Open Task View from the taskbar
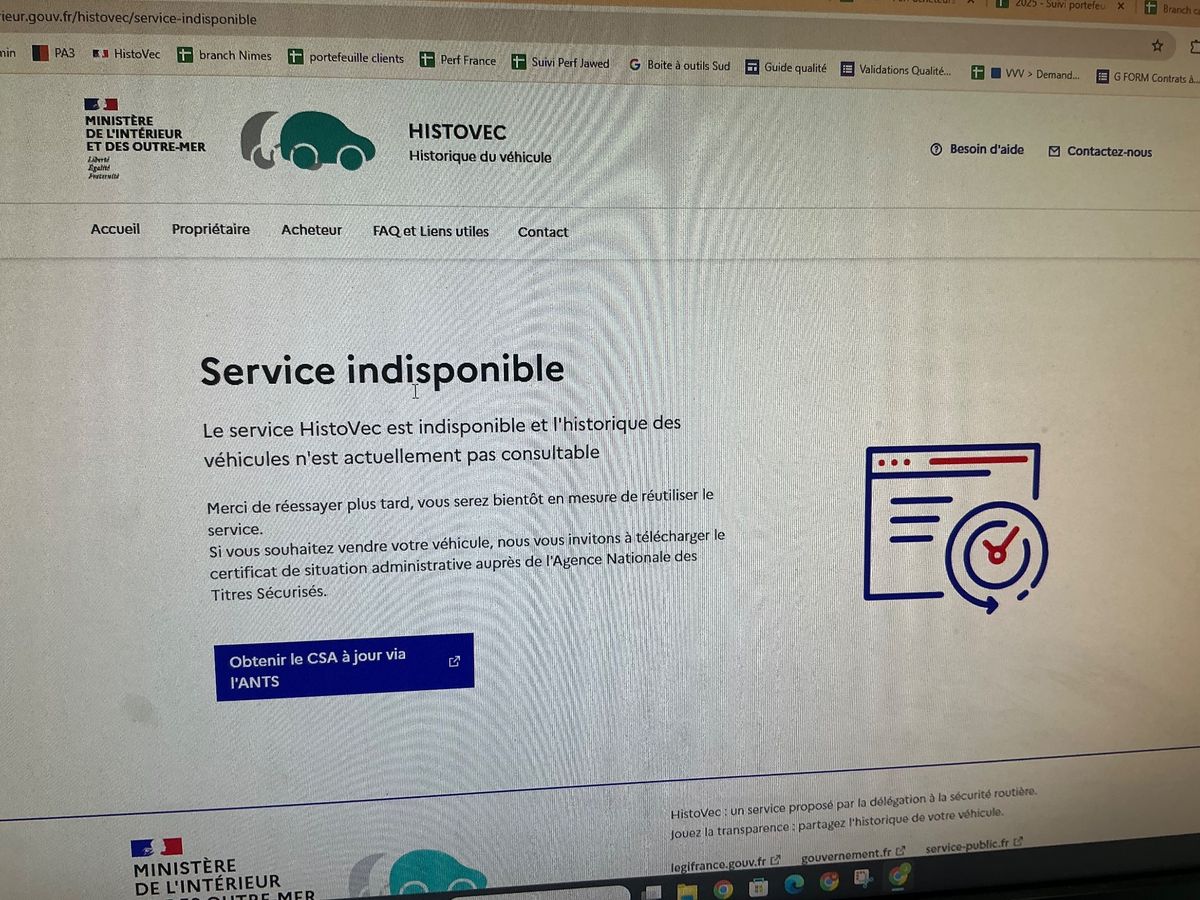This screenshot has width=1200, height=900. 652,891
